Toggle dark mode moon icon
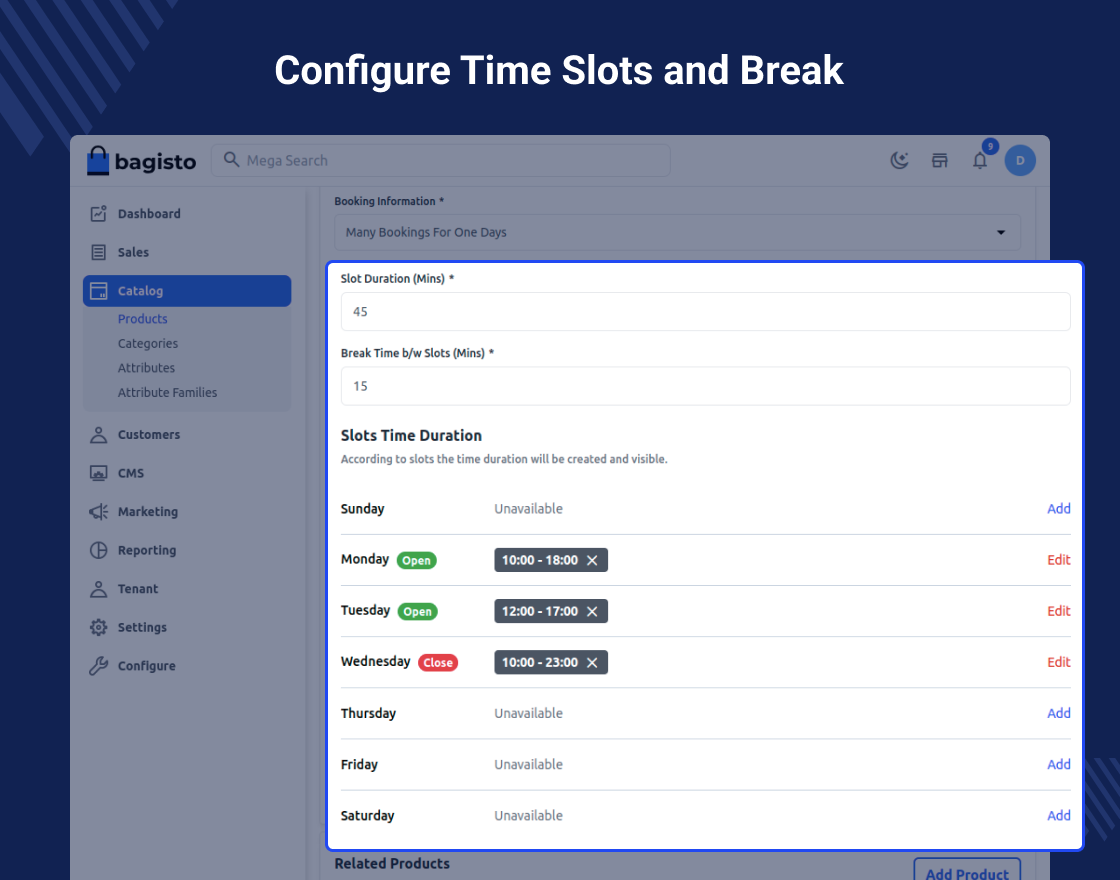Image resolution: width=1120 pixels, height=880 pixels. (x=899, y=161)
